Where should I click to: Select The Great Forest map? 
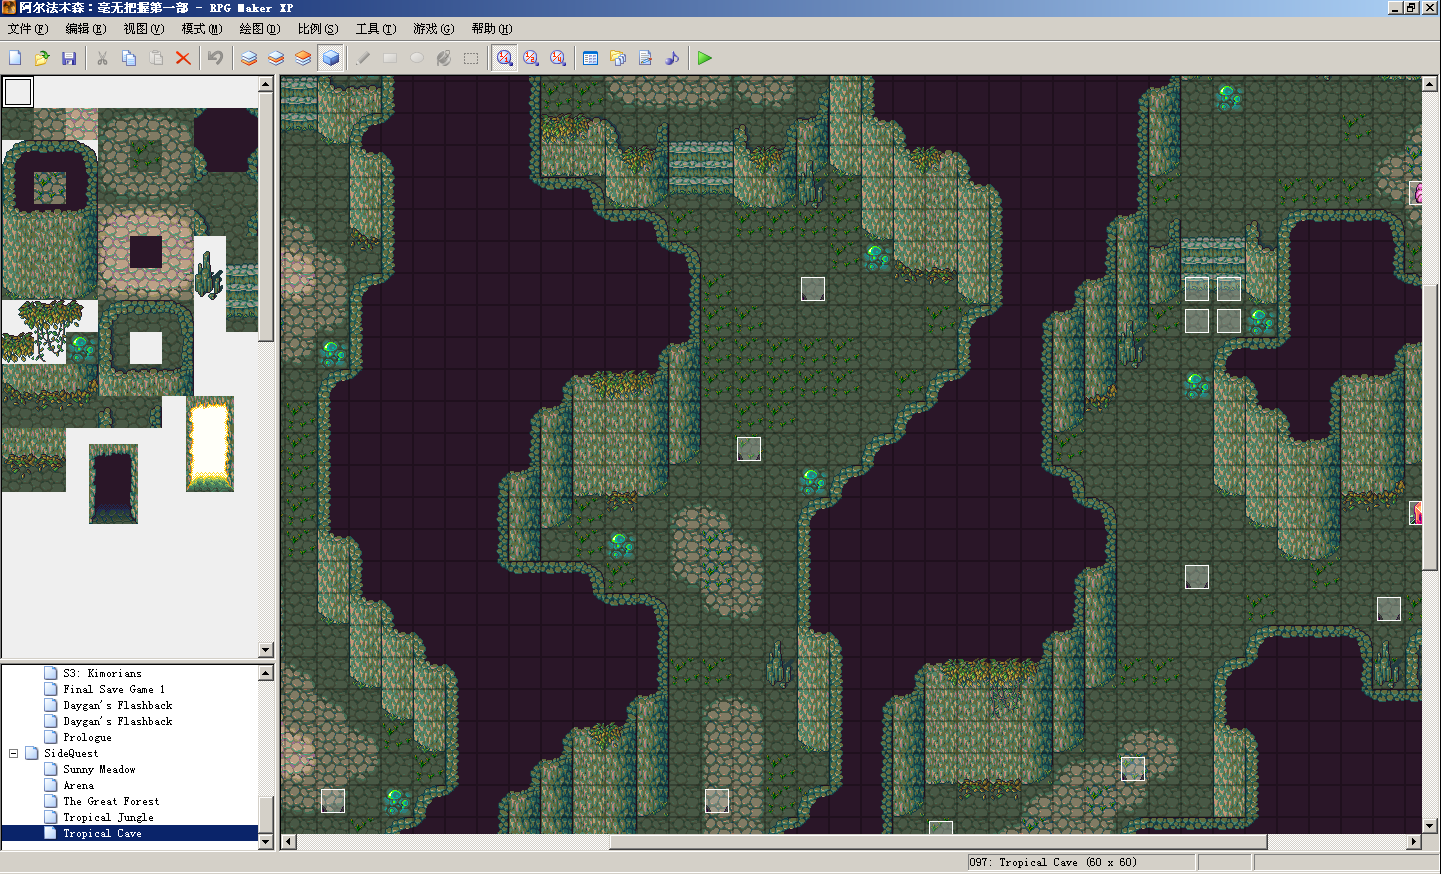point(111,801)
